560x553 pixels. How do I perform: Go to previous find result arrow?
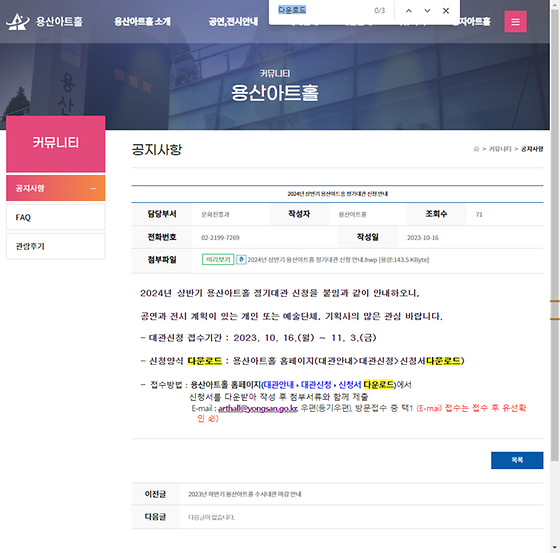(409, 11)
